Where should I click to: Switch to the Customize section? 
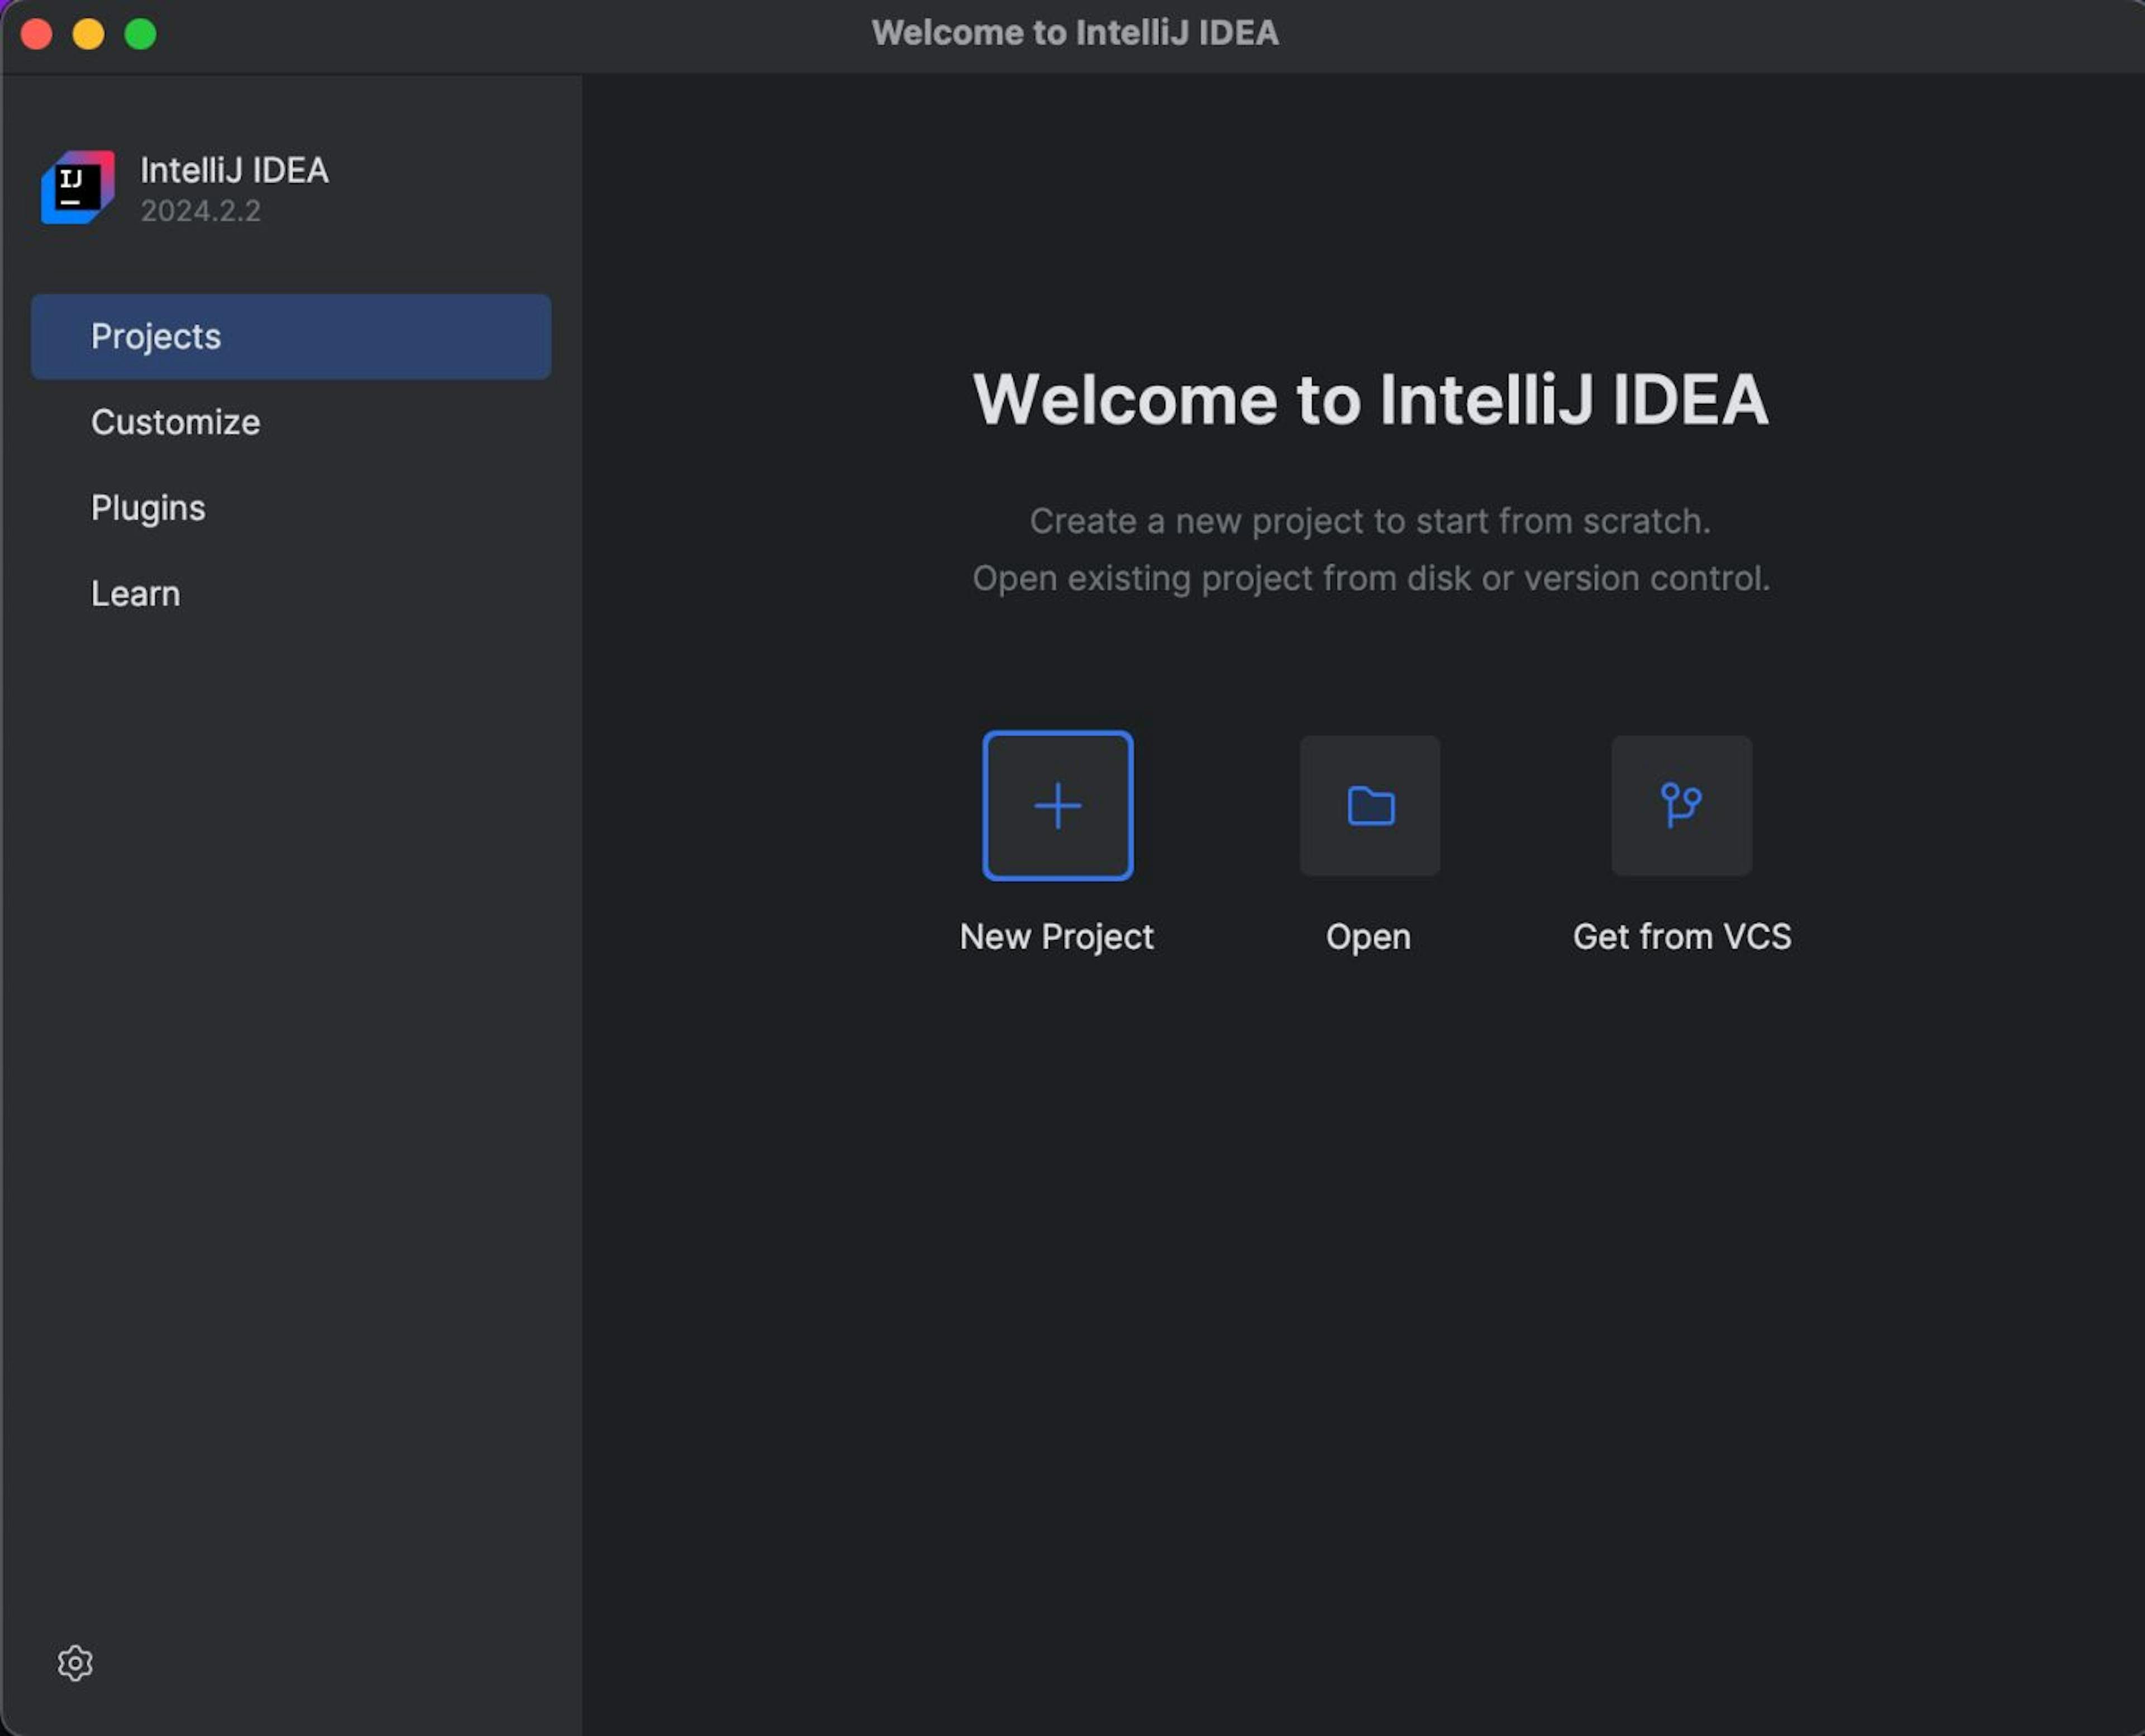pos(175,422)
